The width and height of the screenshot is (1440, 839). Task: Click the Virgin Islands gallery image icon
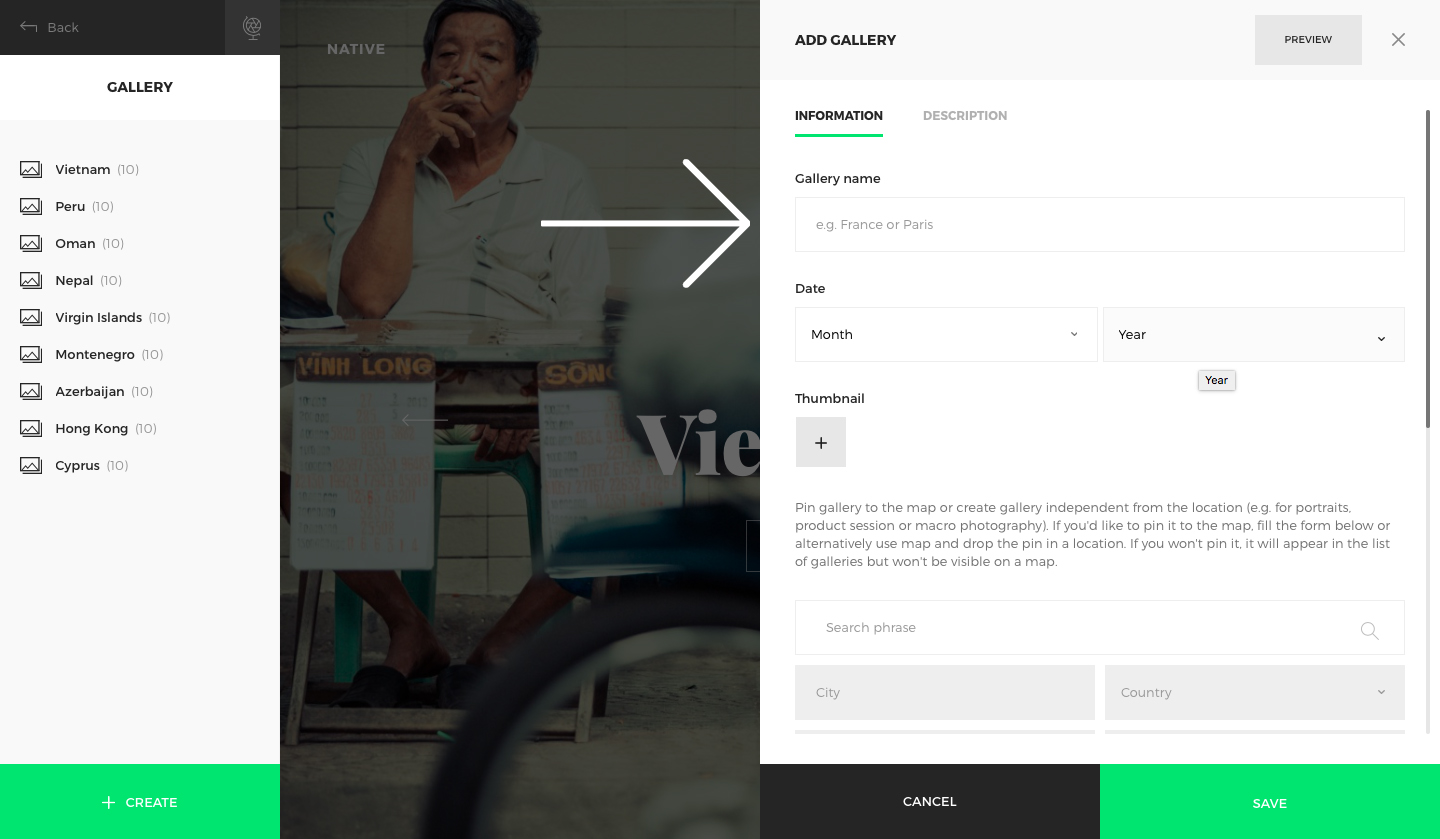31,318
